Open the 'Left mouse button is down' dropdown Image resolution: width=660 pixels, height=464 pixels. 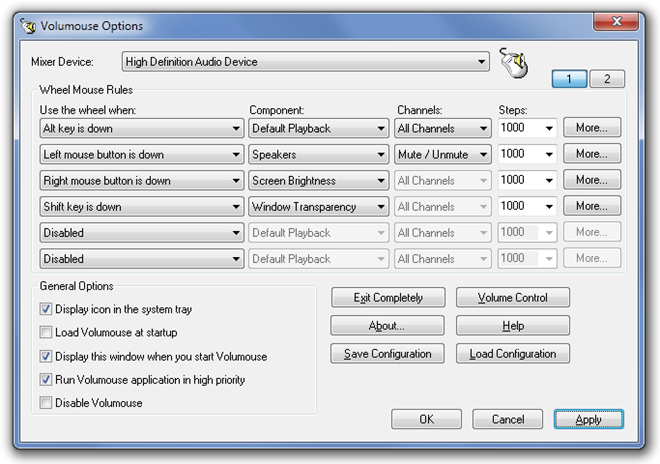pos(142,155)
